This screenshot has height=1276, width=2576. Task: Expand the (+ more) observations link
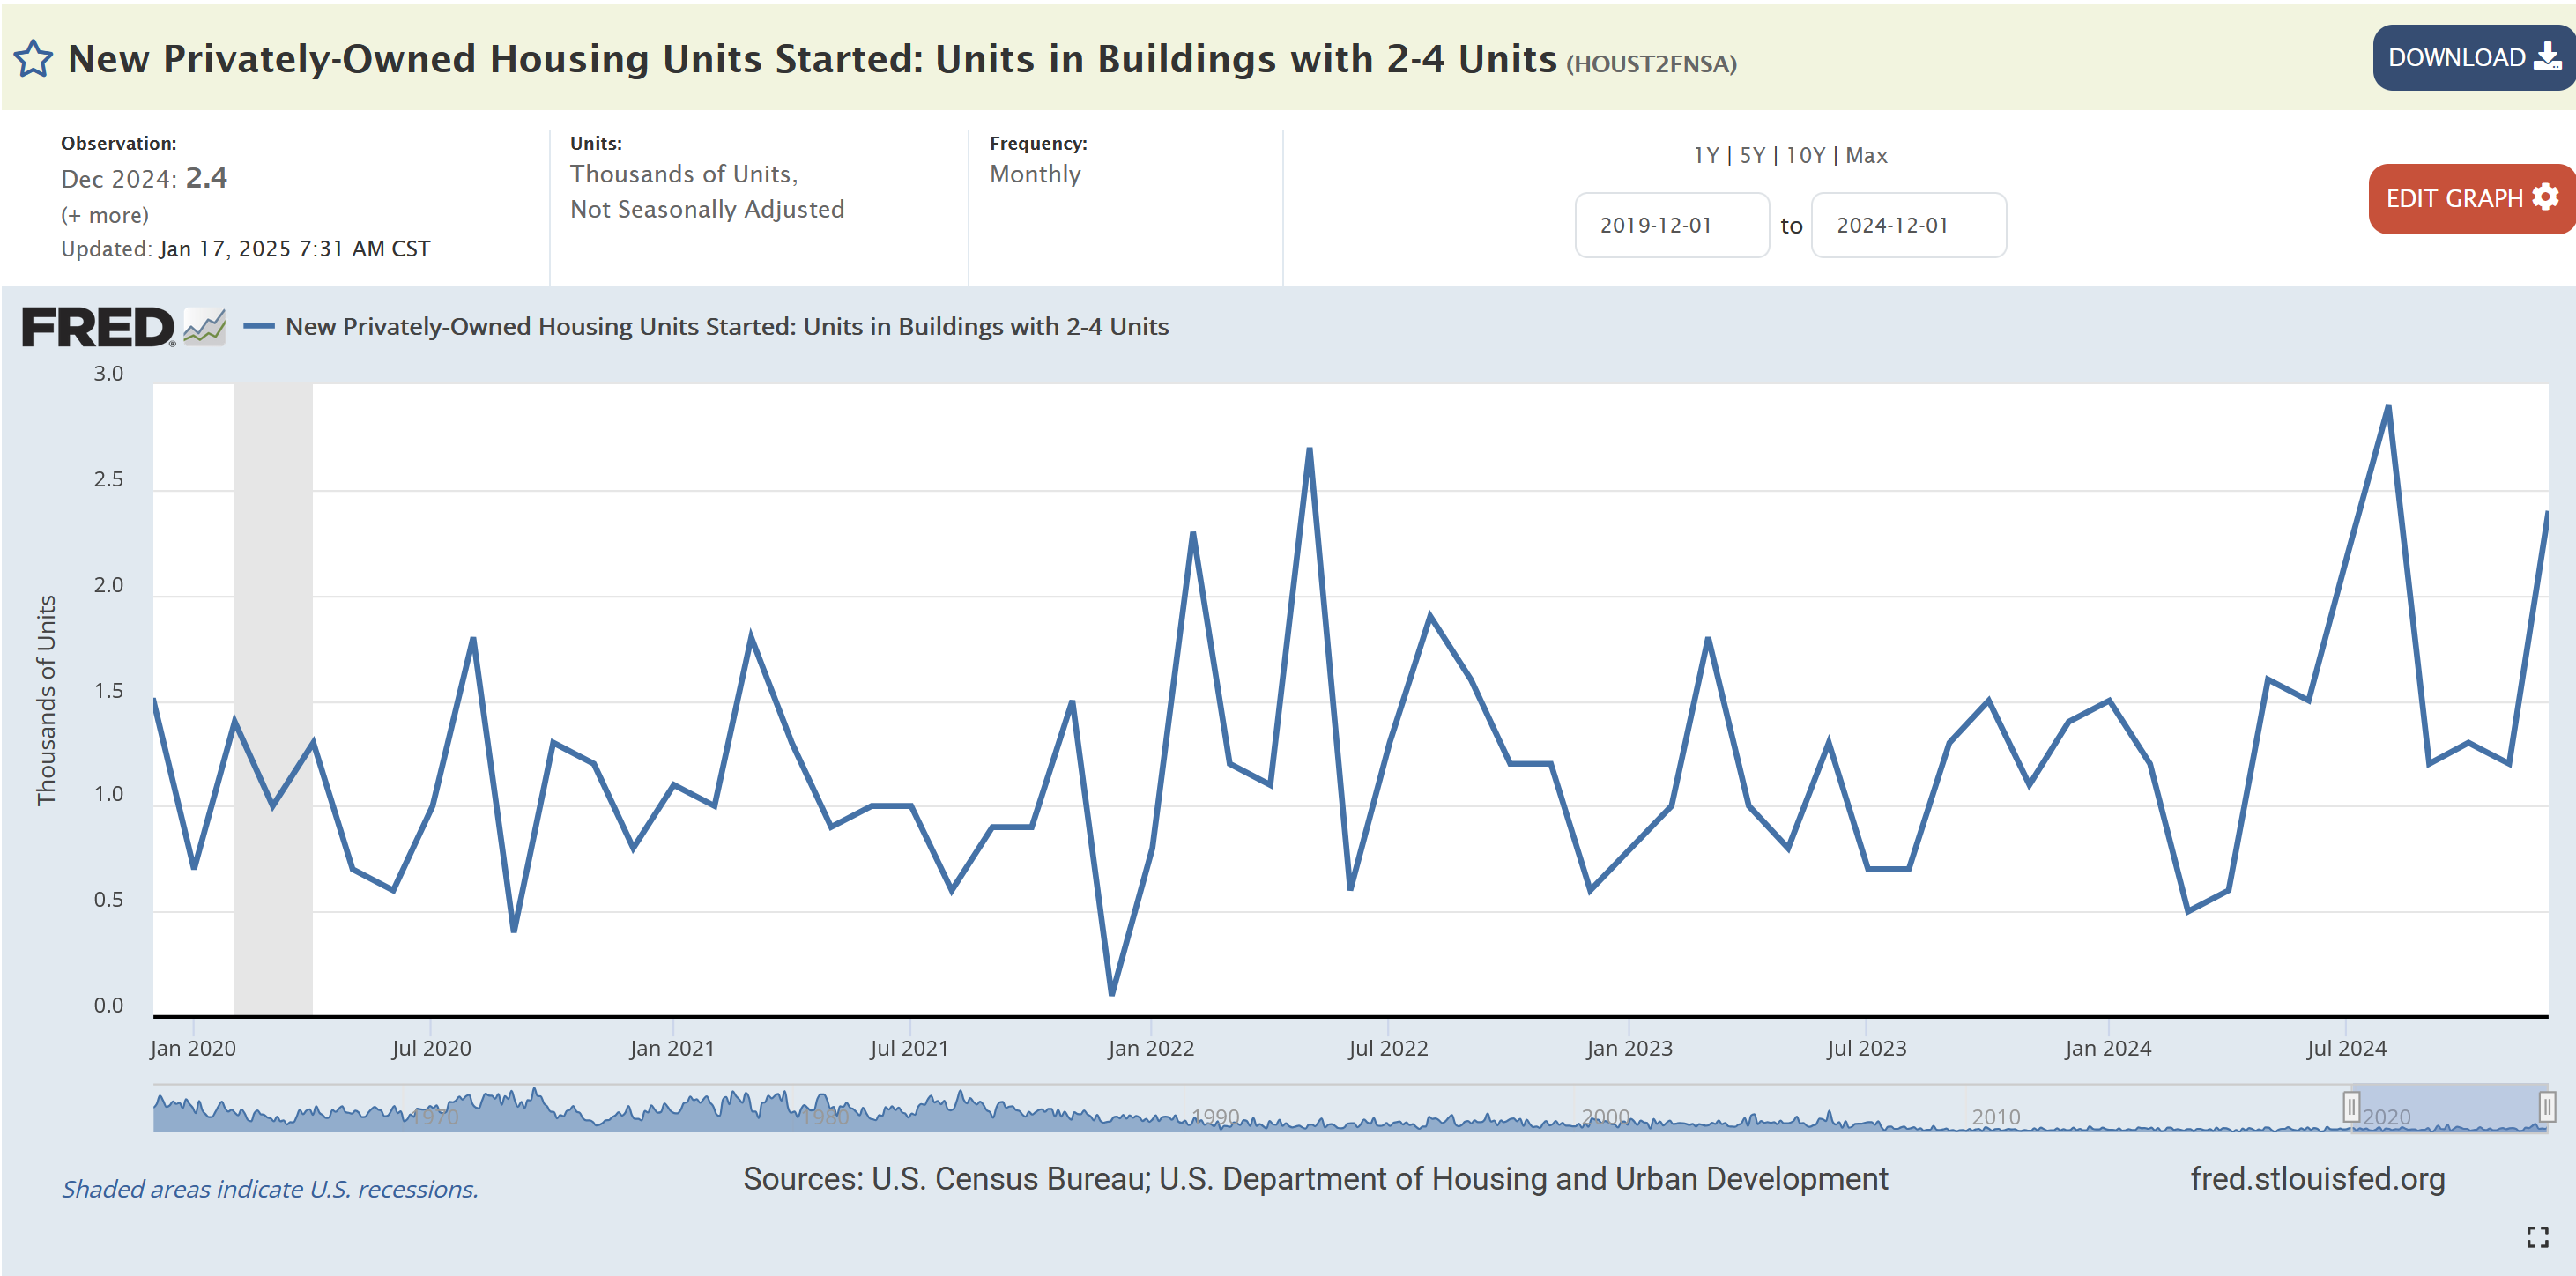[x=105, y=215]
